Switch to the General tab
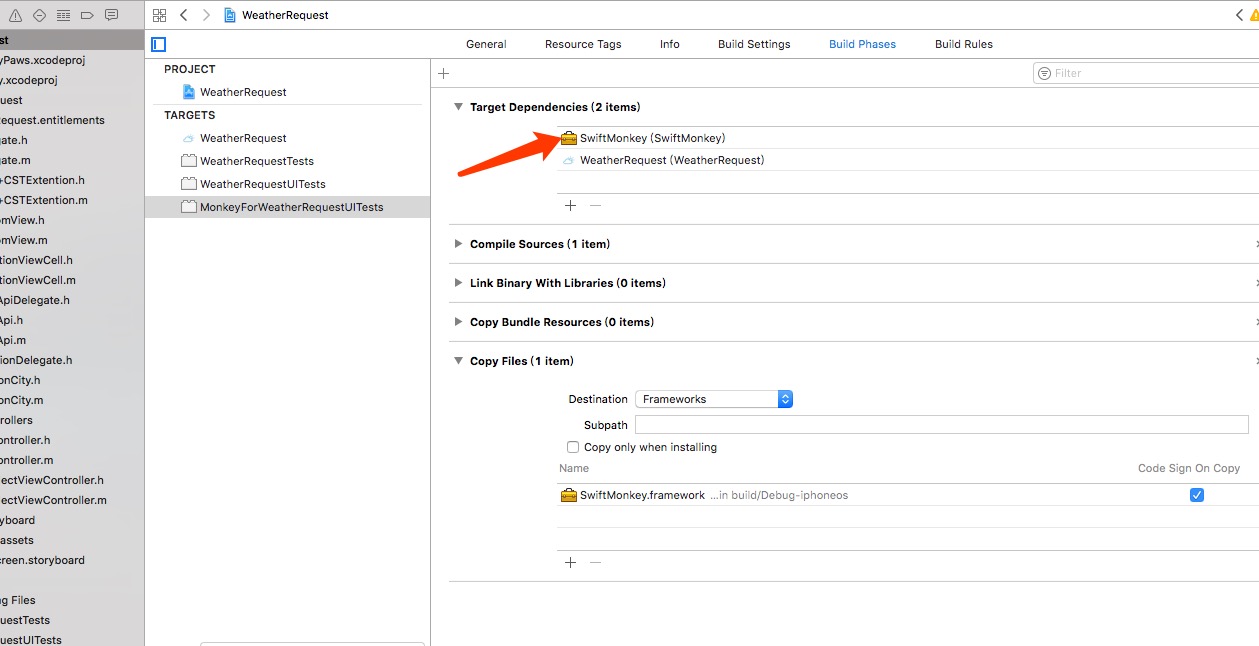Viewport: 1259px width, 646px height. tap(486, 44)
